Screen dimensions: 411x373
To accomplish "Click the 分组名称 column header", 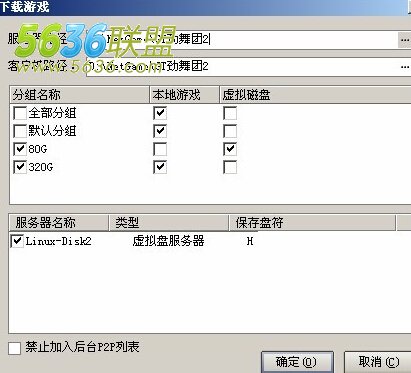I will pyautogui.click(x=79, y=95).
